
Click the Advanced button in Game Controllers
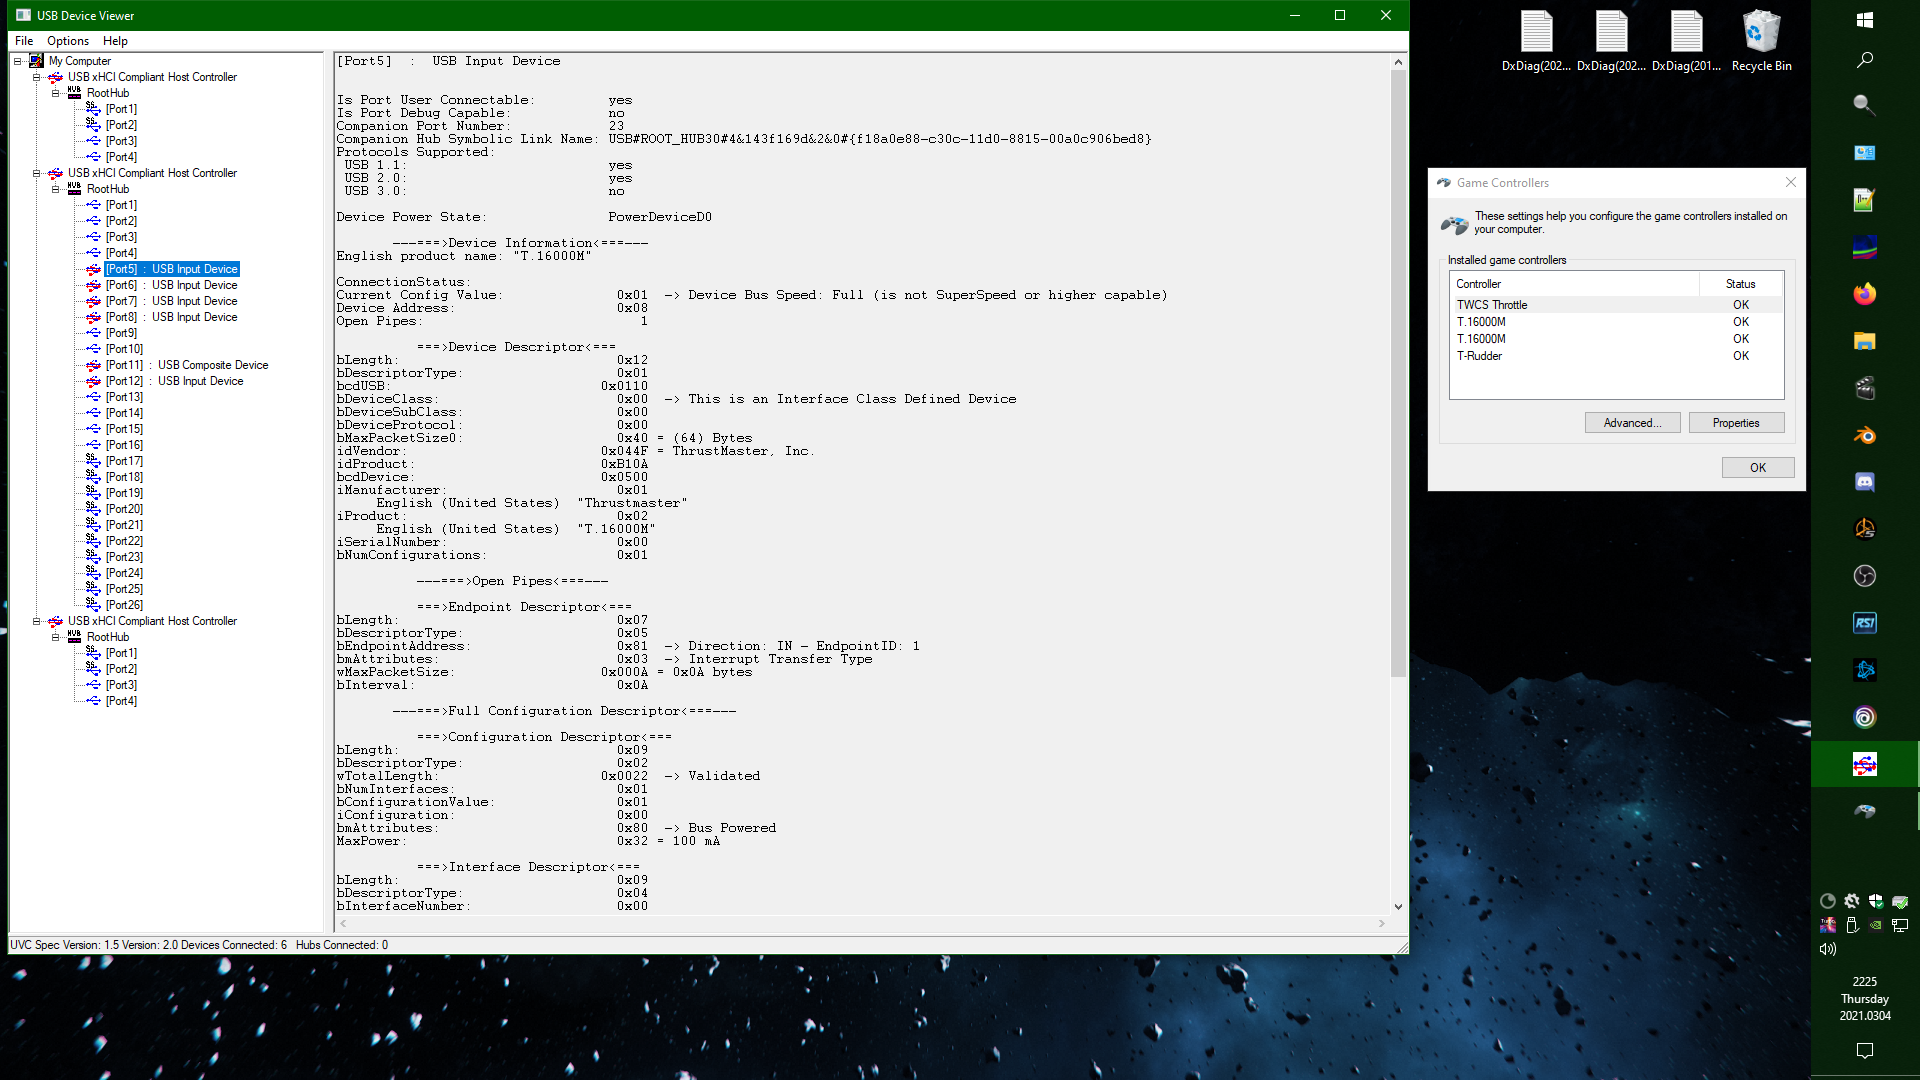[1632, 423]
